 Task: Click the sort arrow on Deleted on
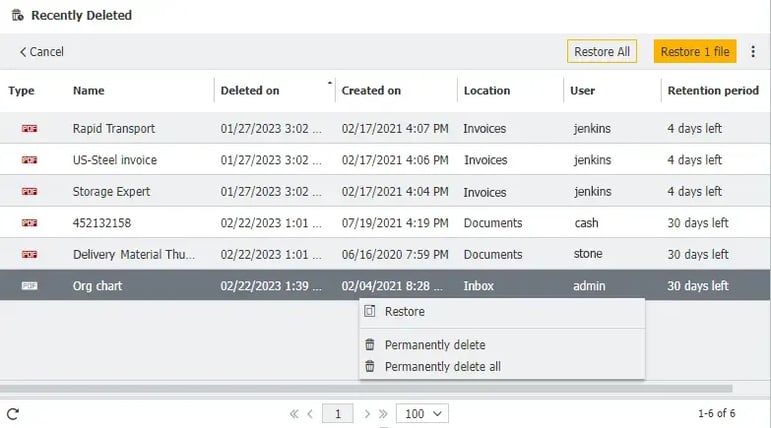point(329,83)
